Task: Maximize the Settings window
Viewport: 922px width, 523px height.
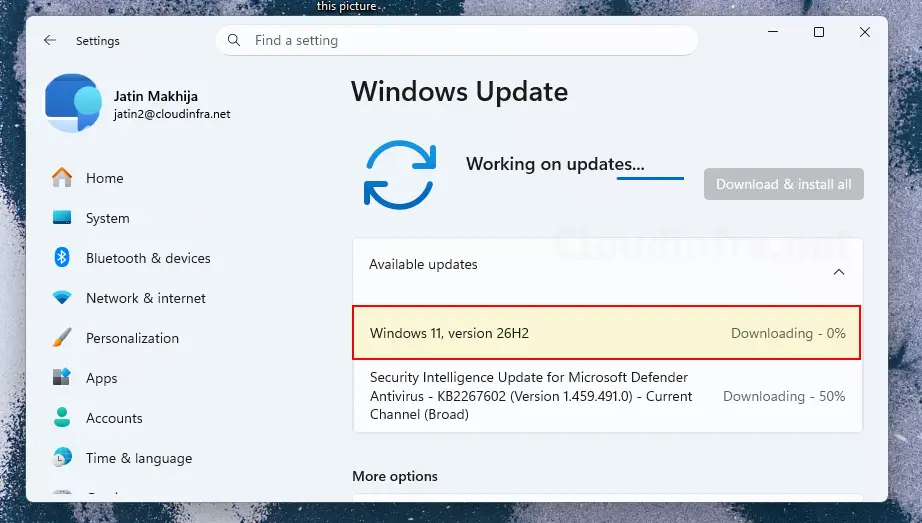Action: (x=819, y=32)
